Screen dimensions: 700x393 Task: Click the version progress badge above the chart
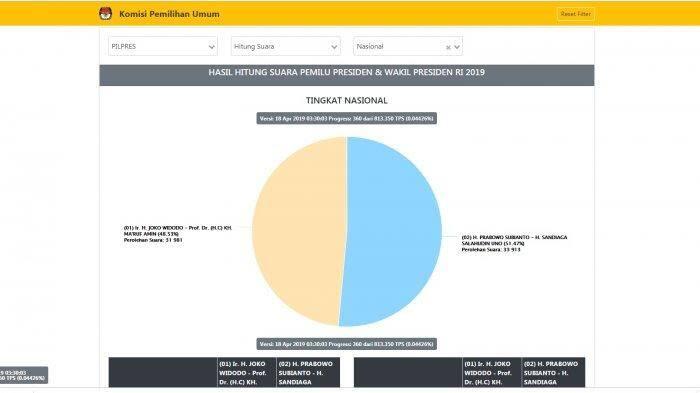(x=346, y=119)
